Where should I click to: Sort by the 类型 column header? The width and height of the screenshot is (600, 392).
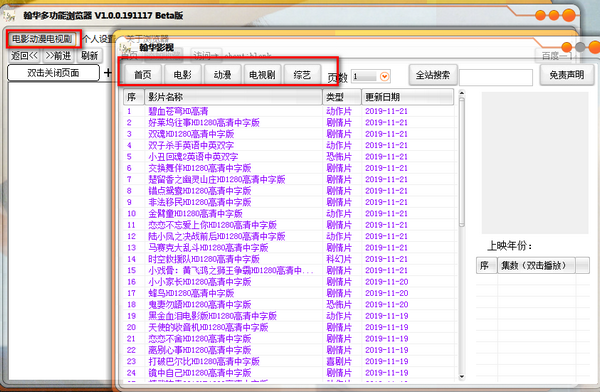[342, 97]
